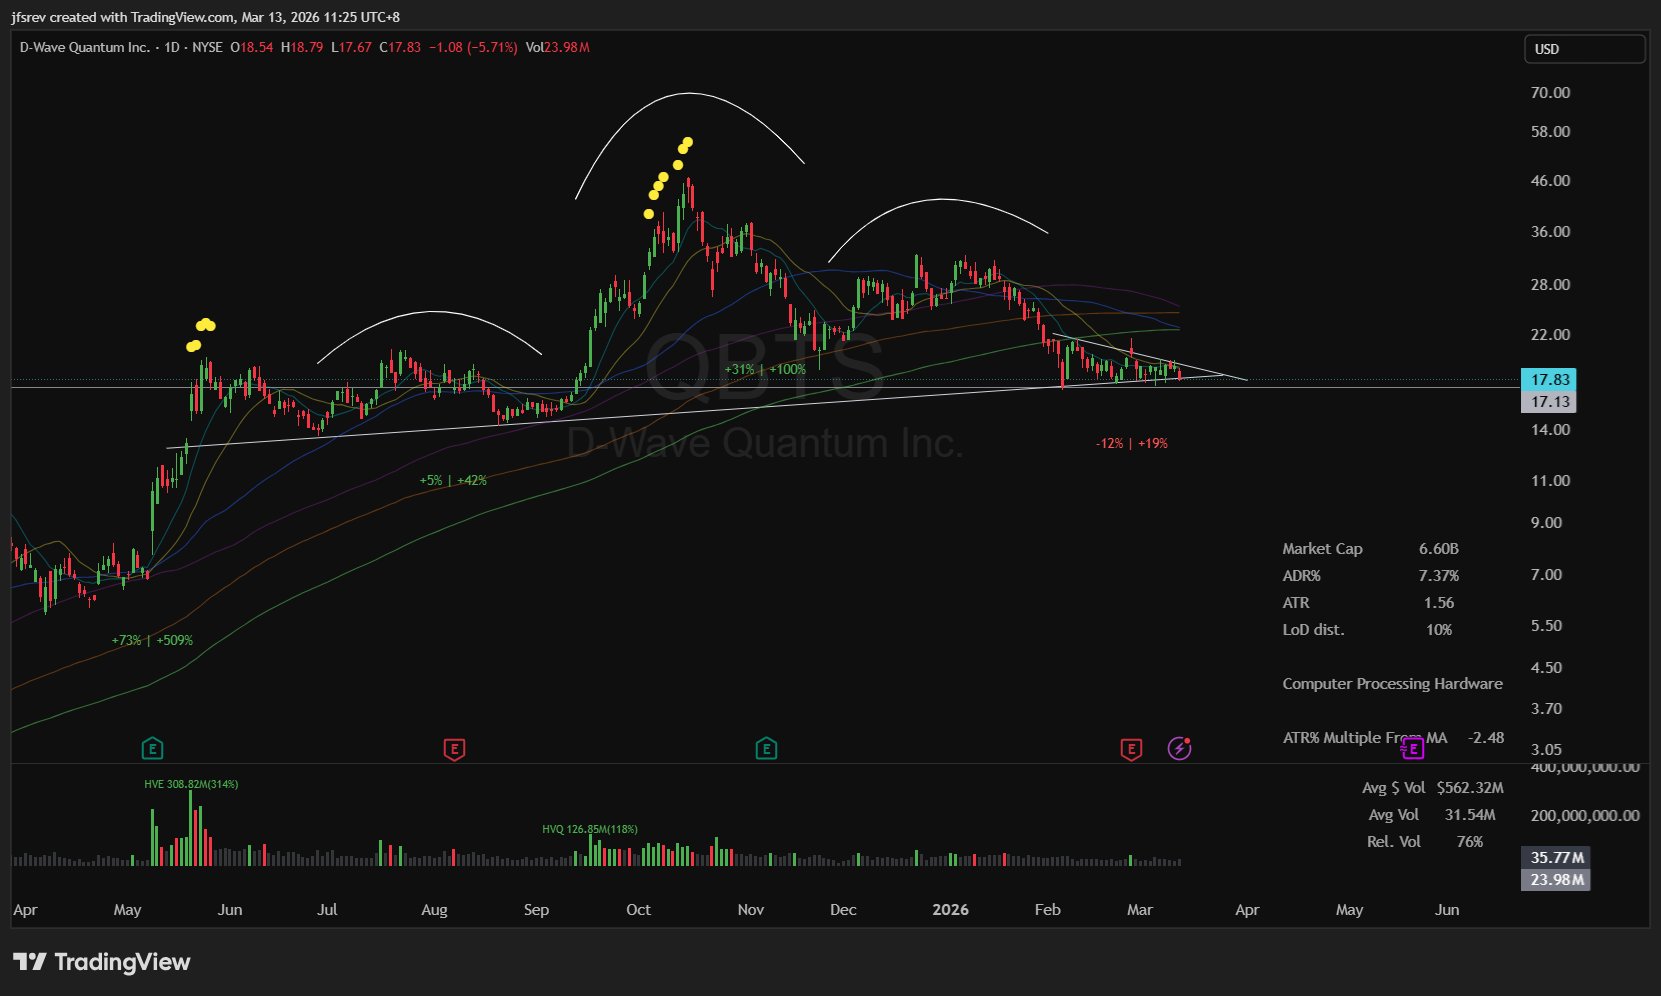The width and height of the screenshot is (1661, 996).
Task: Click the Jul label on time axis
Action: click(327, 910)
